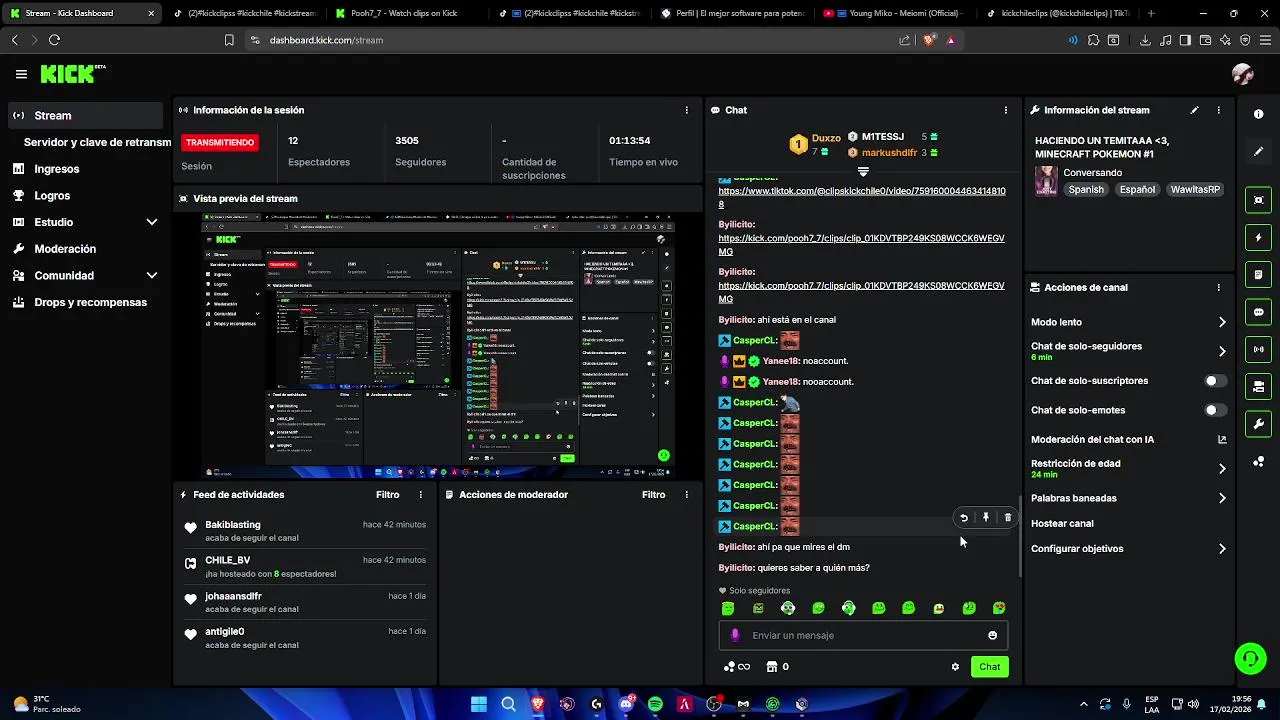Open Servidor y clave de retransmisión
1280x720 pixels.
(97, 142)
